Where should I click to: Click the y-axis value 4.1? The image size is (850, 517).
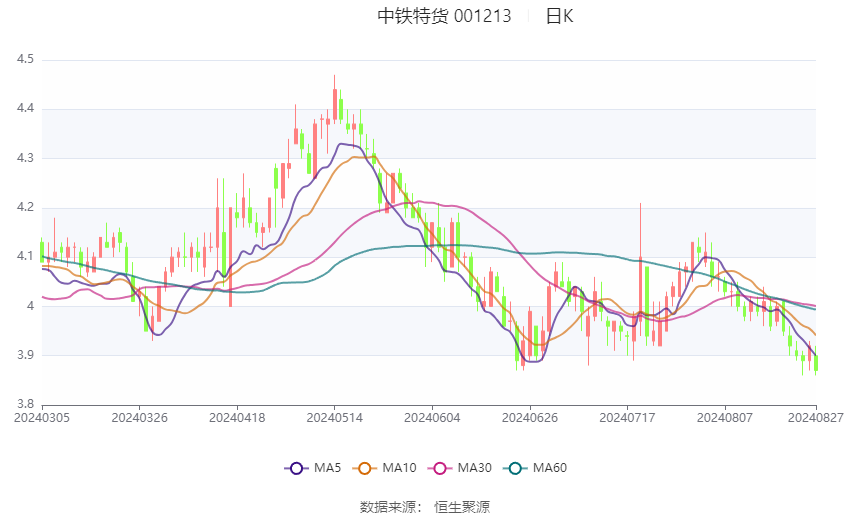(25, 256)
